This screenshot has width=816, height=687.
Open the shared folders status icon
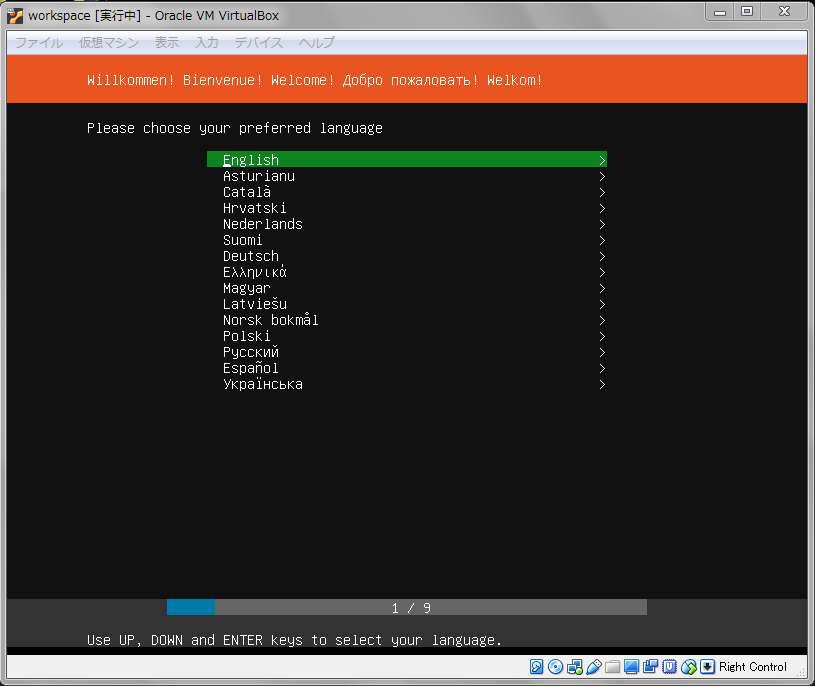[613, 667]
